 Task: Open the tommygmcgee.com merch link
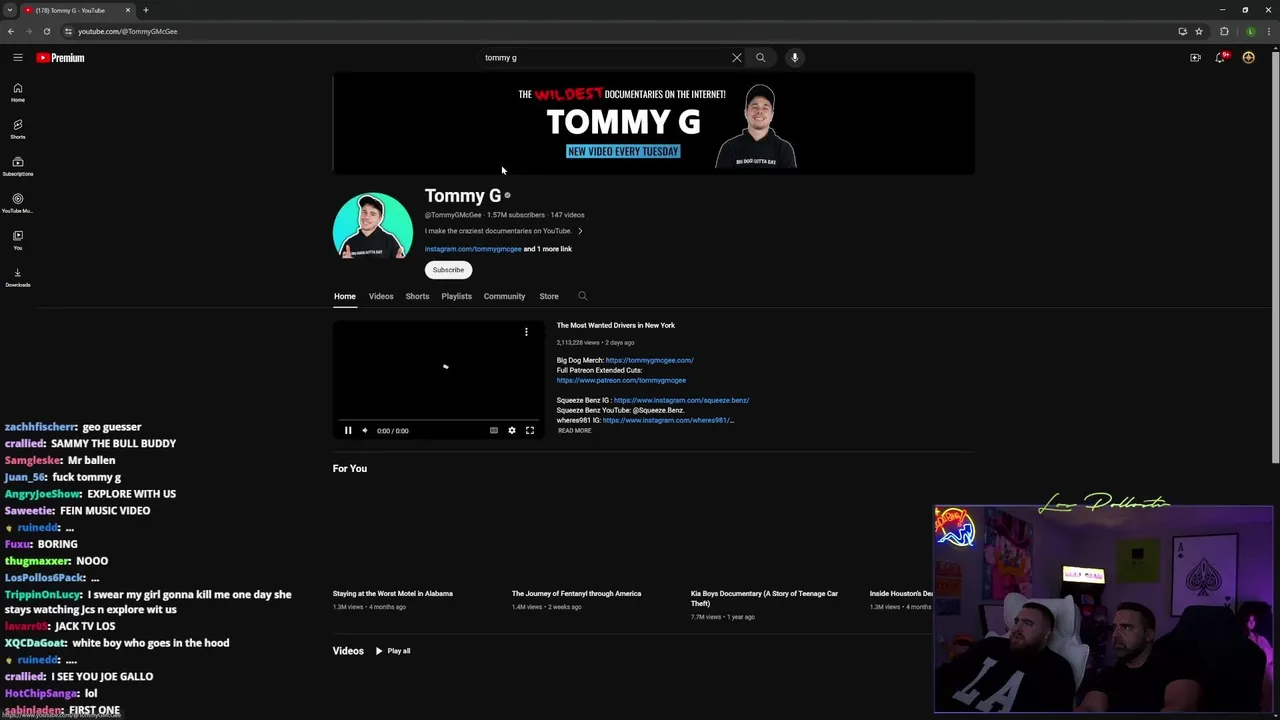point(649,360)
